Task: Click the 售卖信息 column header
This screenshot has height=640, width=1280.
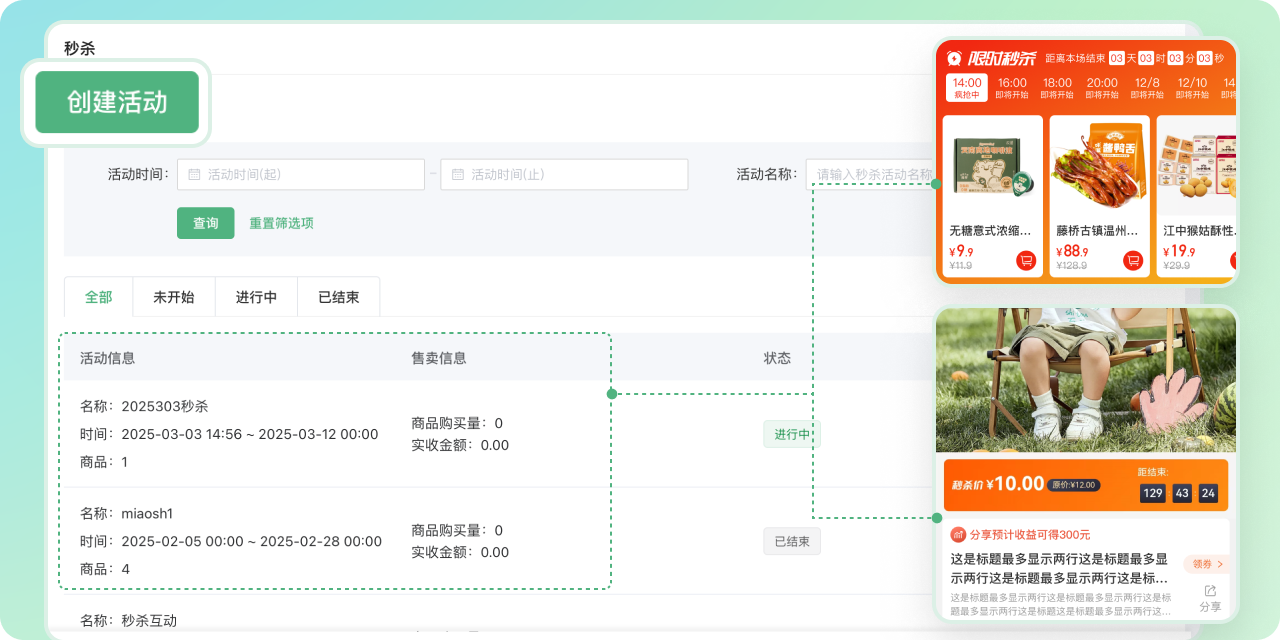Action: [439, 357]
